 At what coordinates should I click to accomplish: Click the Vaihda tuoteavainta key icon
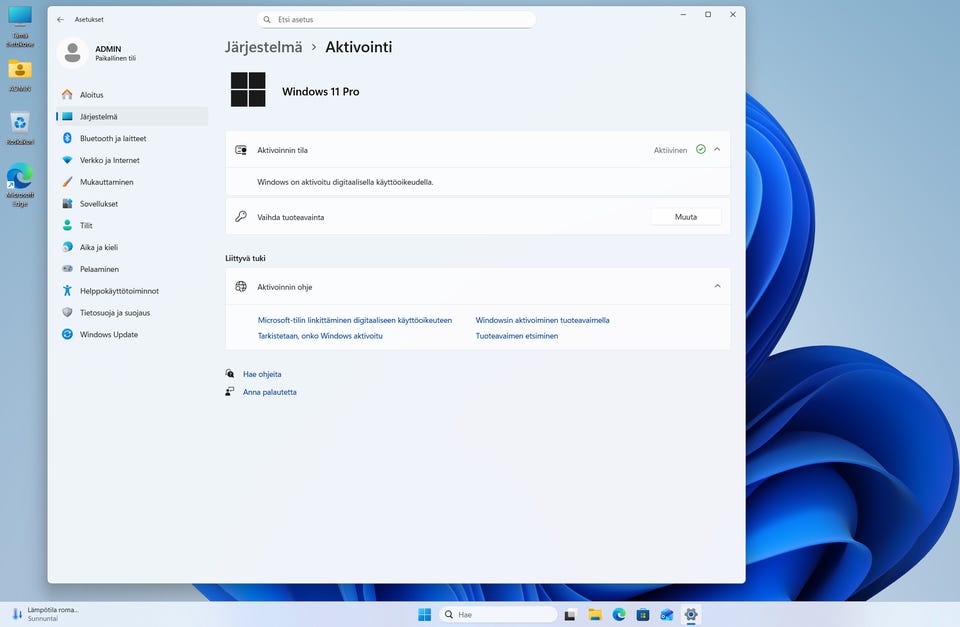[241, 217]
